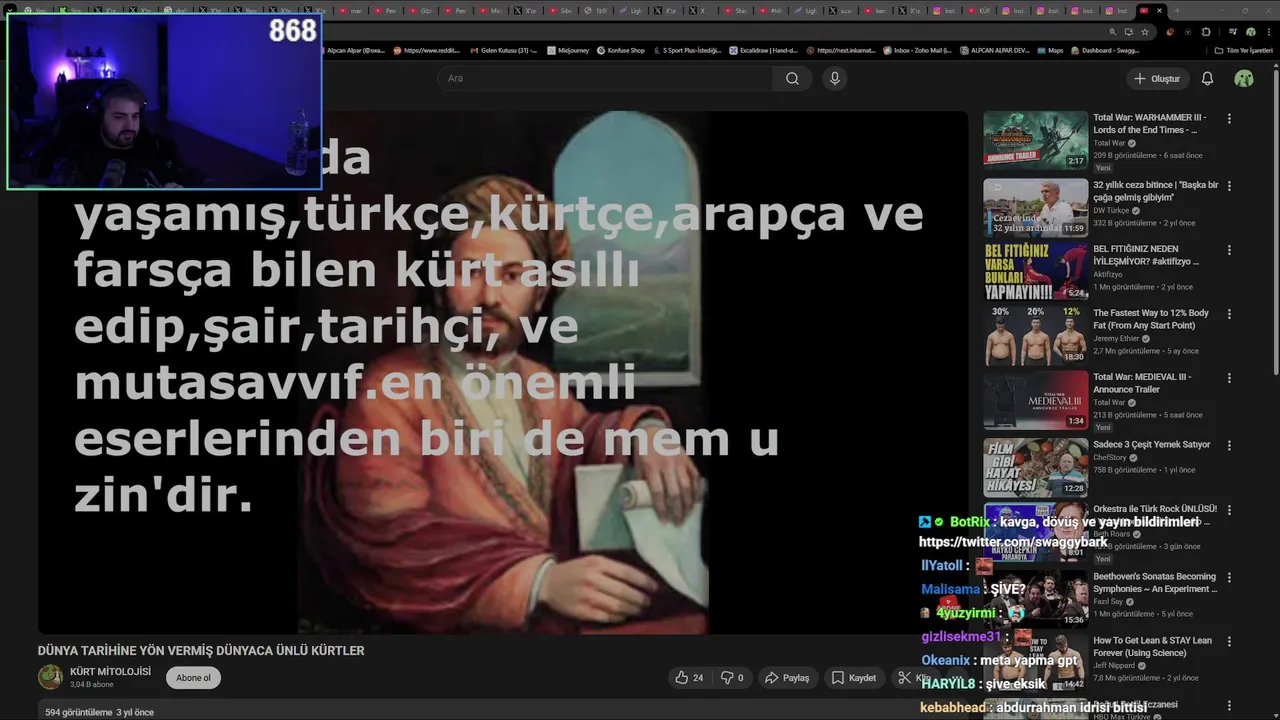Open the browser three-dot menu

(1268, 31)
